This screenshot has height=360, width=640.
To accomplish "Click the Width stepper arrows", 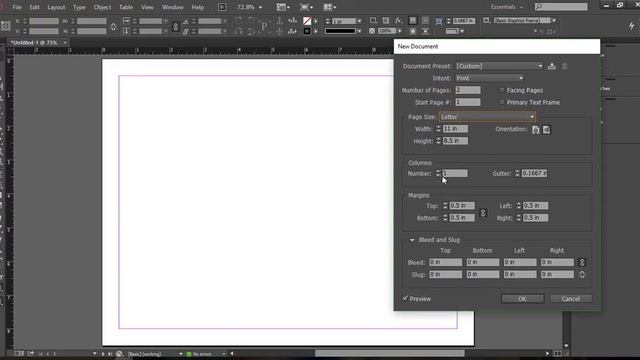I will (438, 129).
